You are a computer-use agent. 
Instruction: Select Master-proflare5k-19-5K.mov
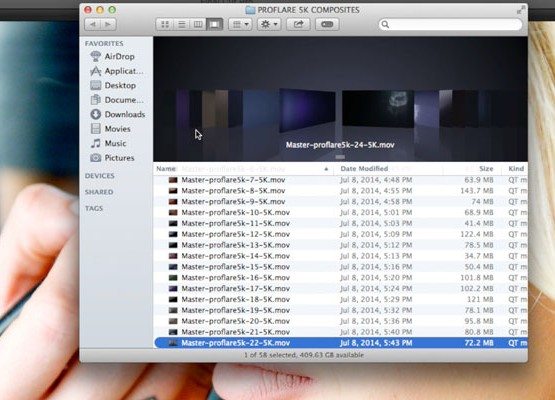(341, 310)
